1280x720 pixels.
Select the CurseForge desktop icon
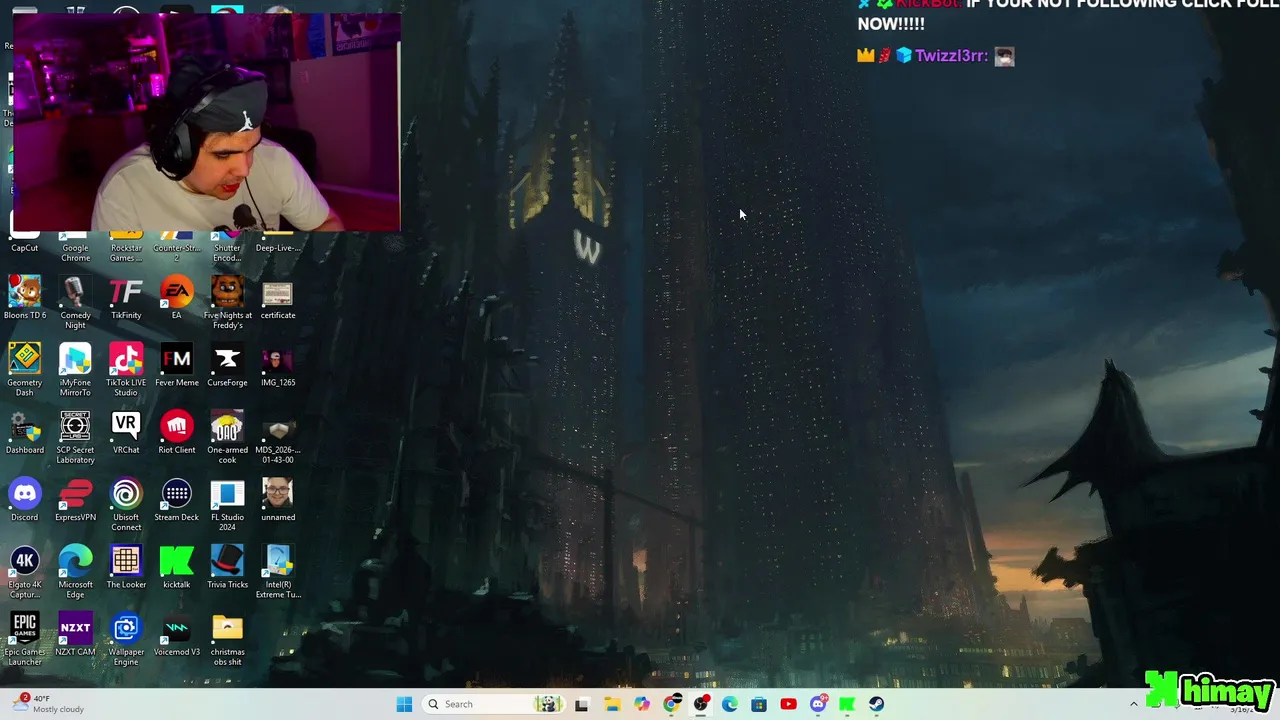pos(227,366)
